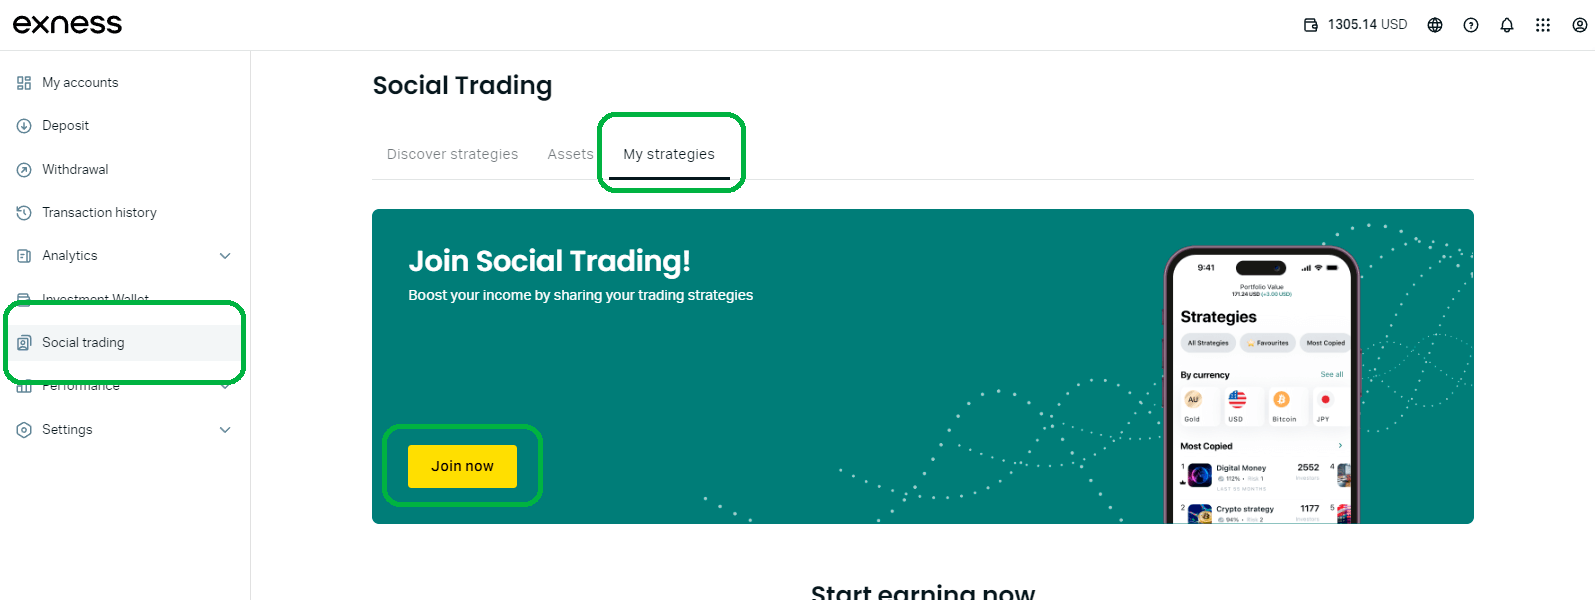Open the Withdrawal page
This screenshot has width=1595, height=600.
[x=74, y=169]
